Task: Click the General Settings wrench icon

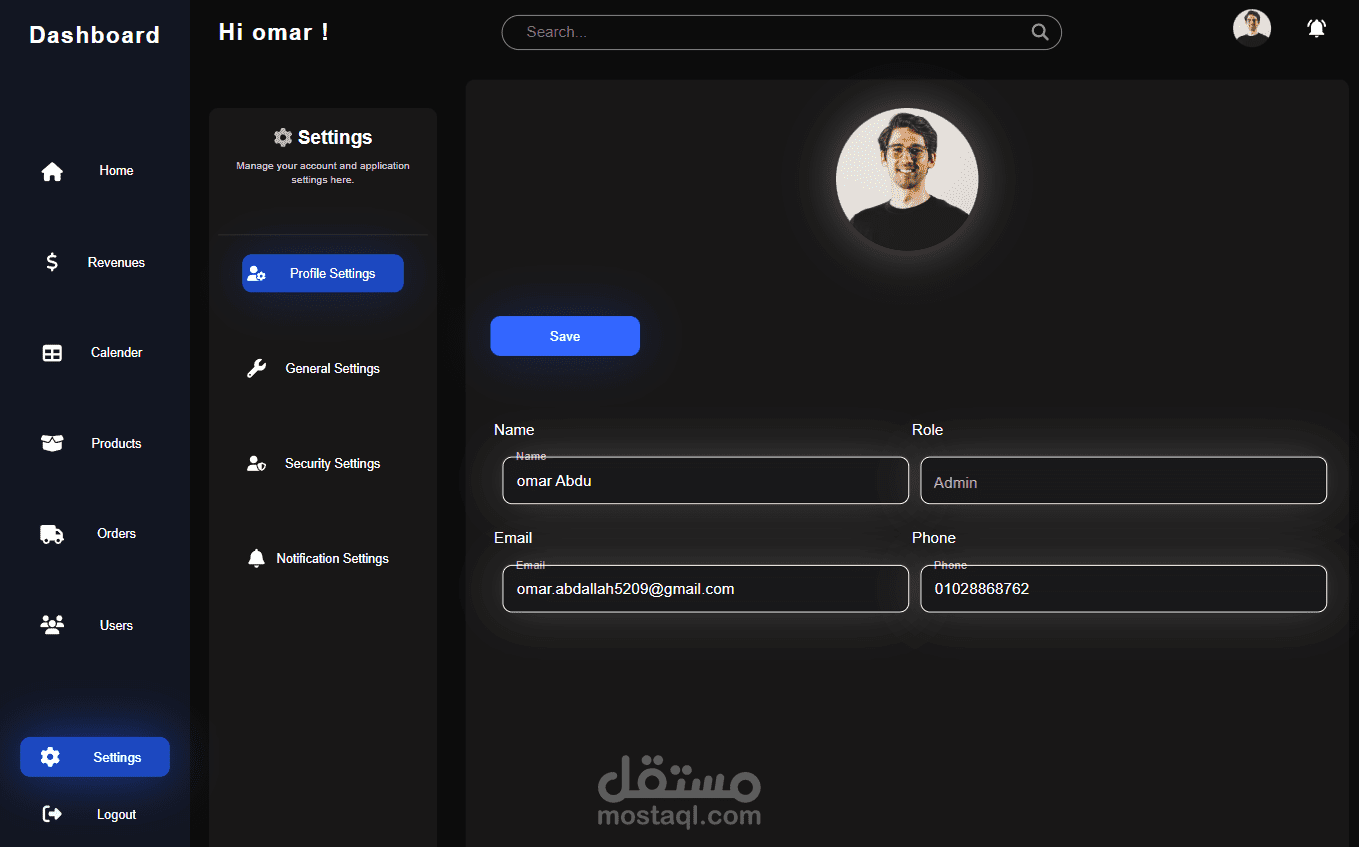Action: point(256,368)
